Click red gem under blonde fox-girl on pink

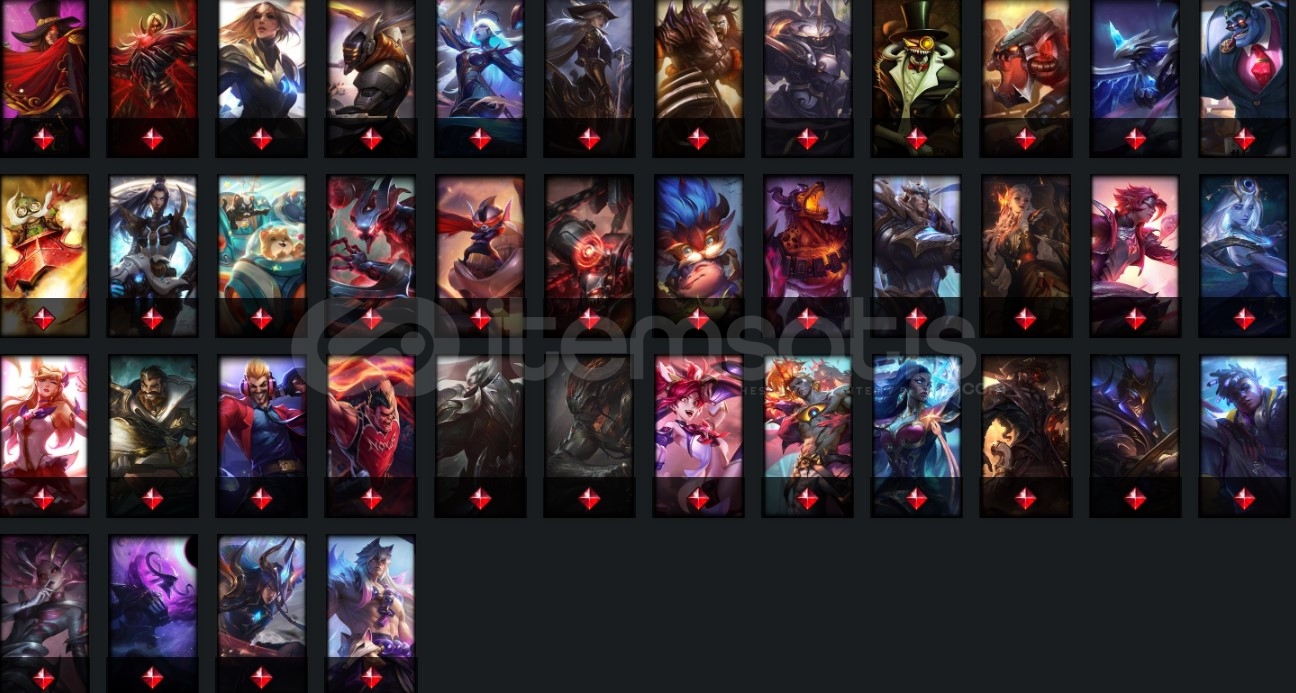(x=43, y=499)
